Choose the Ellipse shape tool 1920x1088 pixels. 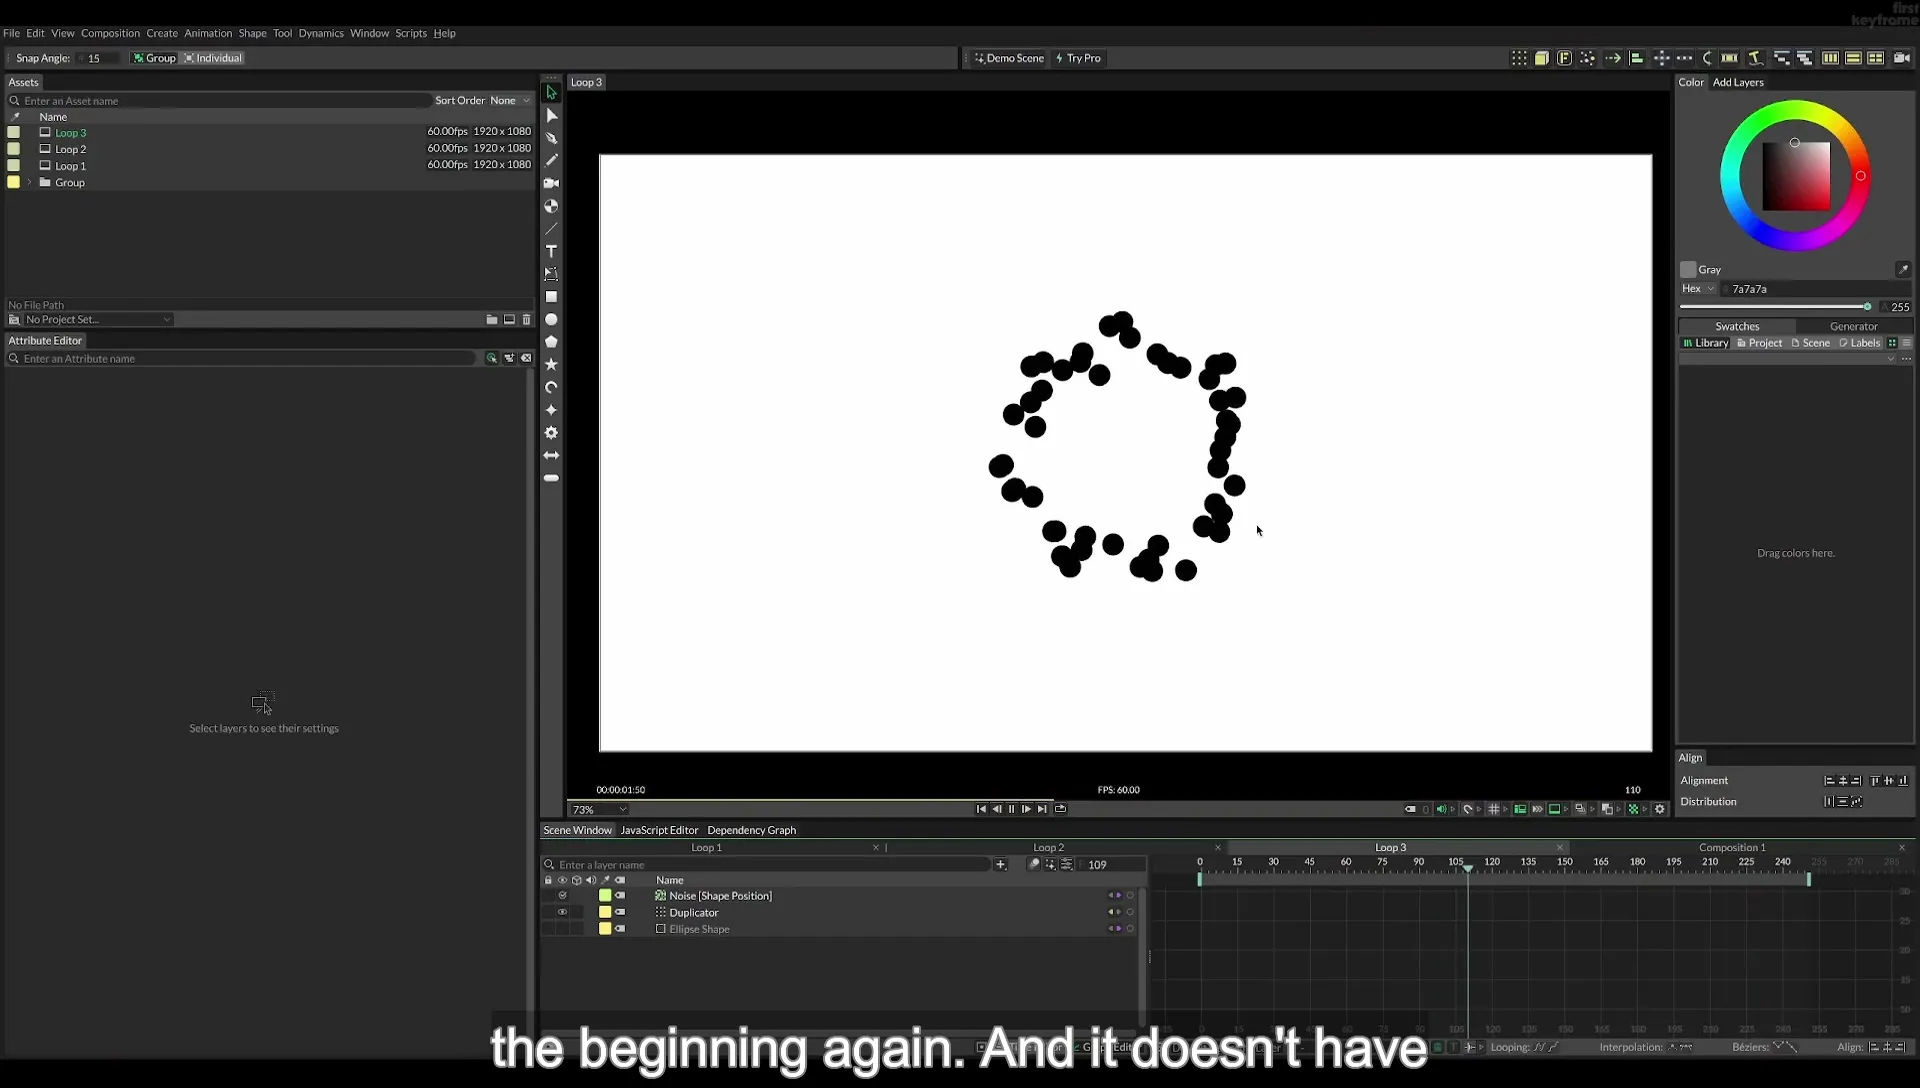(551, 320)
